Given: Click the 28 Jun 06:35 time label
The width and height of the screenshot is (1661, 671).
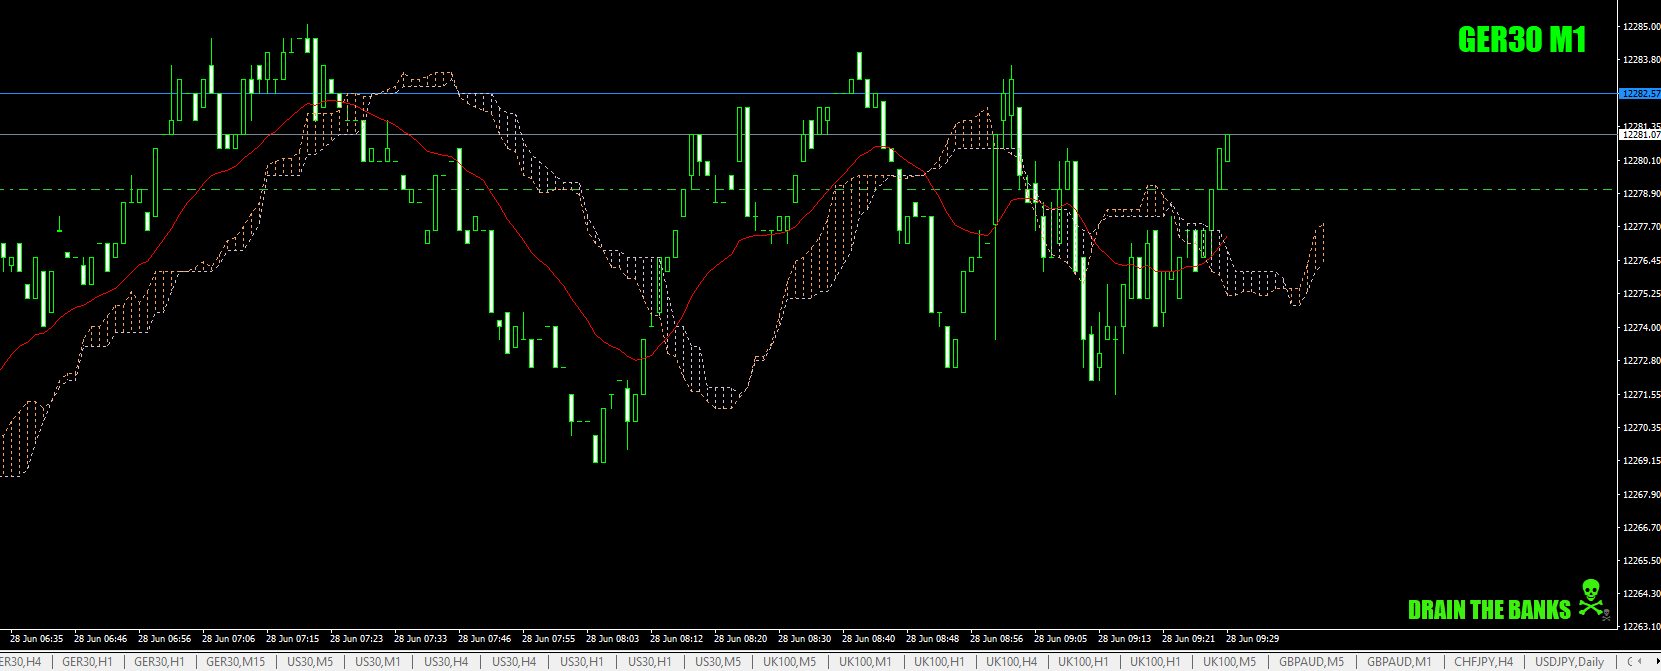Looking at the screenshot, I should (x=37, y=638).
